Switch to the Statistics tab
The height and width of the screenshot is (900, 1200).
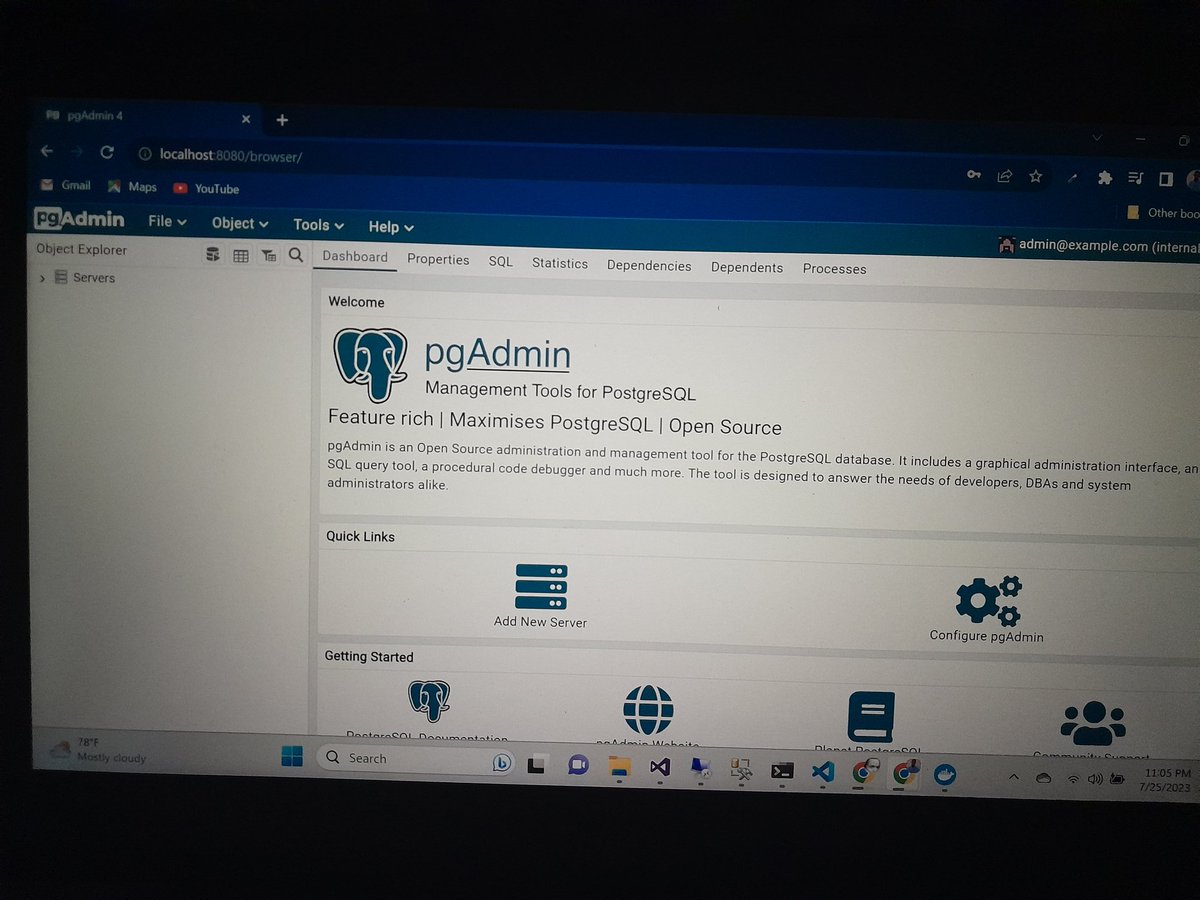(x=560, y=264)
